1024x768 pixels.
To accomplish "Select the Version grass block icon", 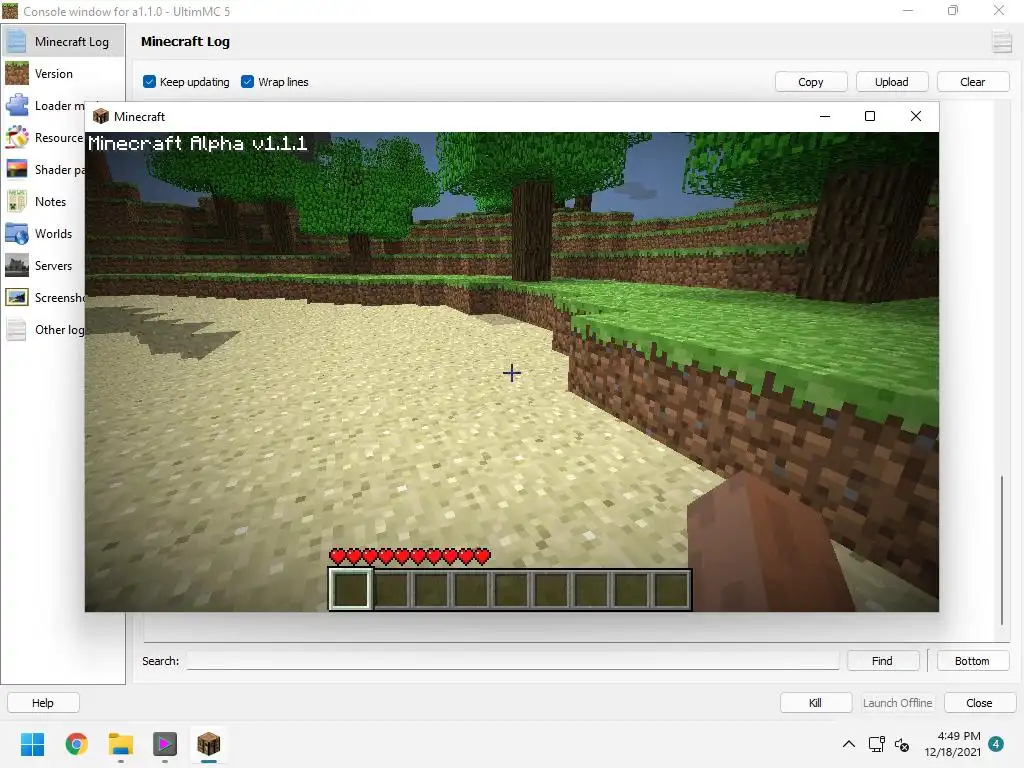I will coord(16,73).
